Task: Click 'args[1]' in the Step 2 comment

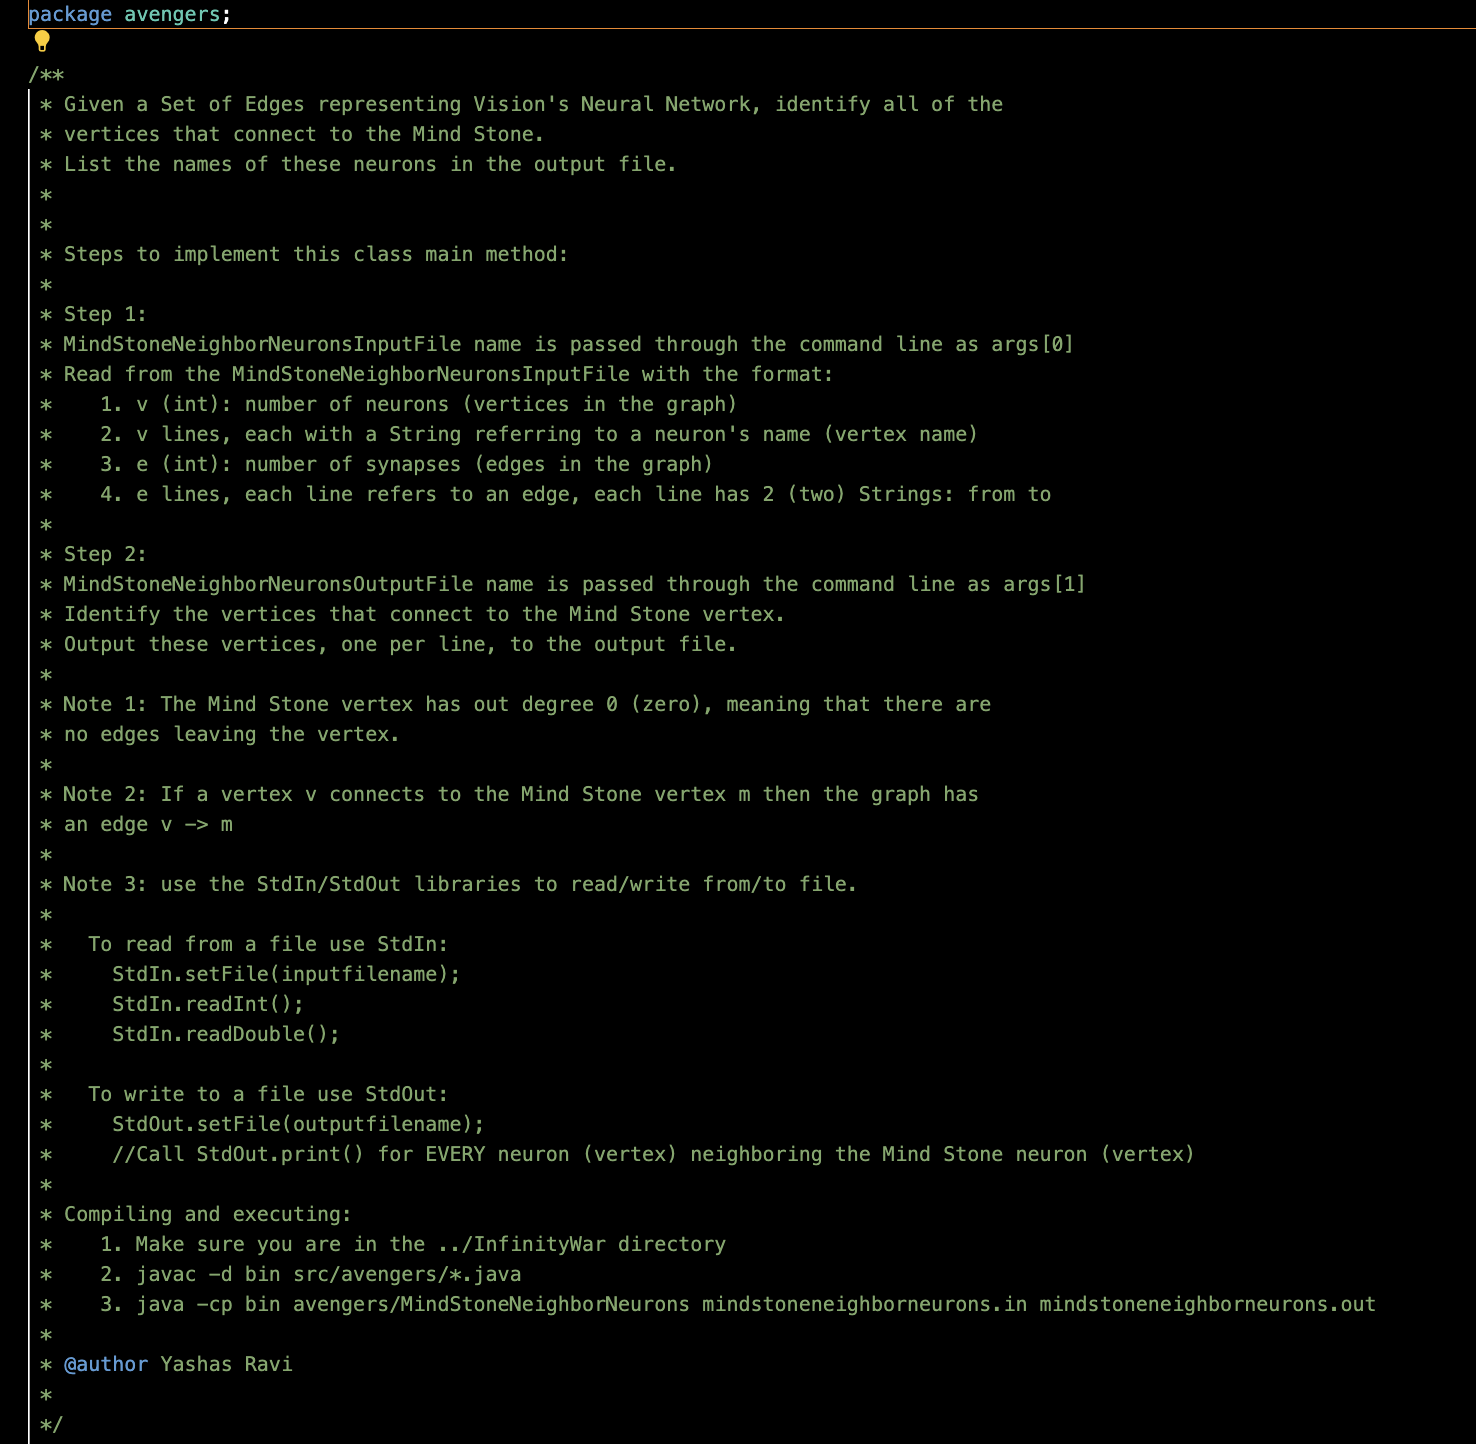Action: [1044, 585]
